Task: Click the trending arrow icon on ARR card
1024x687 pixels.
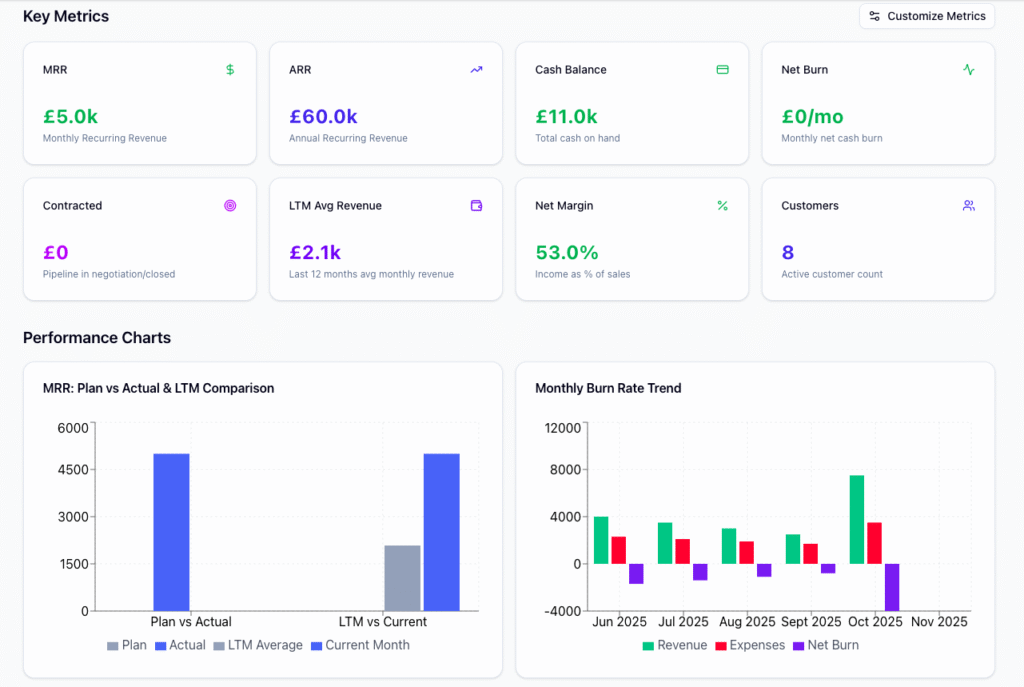Action: [476, 70]
